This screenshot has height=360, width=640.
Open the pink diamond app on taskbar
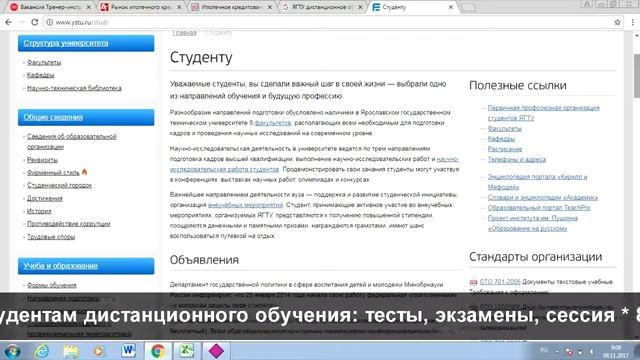[x=216, y=351]
